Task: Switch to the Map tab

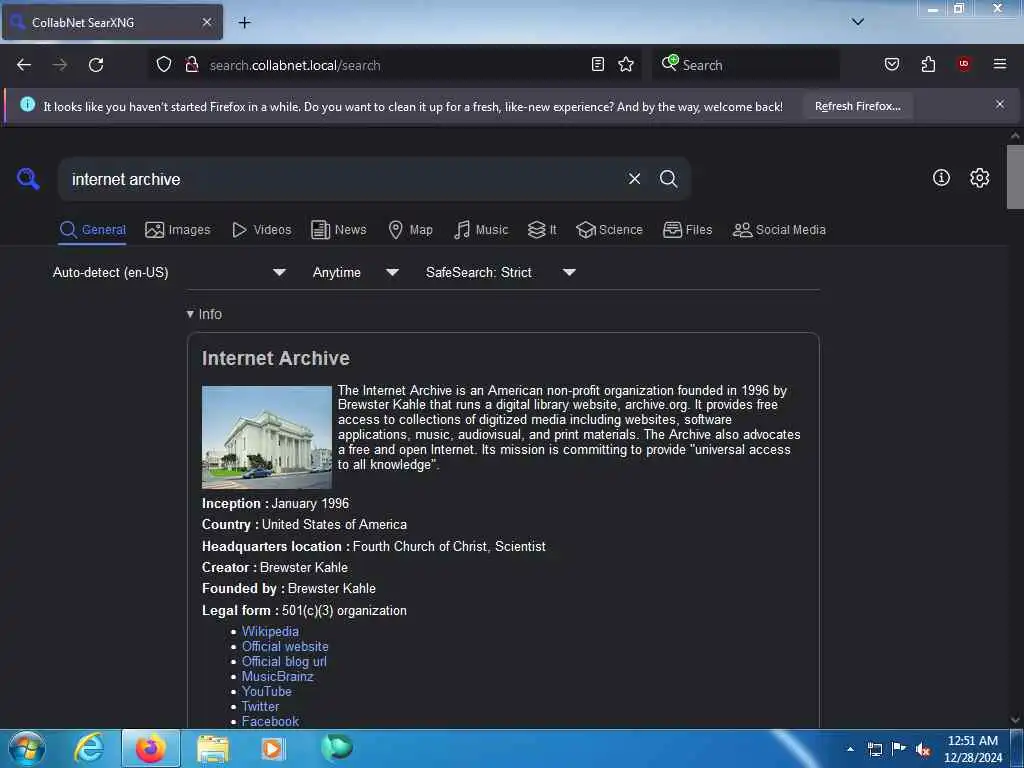Action: [410, 230]
